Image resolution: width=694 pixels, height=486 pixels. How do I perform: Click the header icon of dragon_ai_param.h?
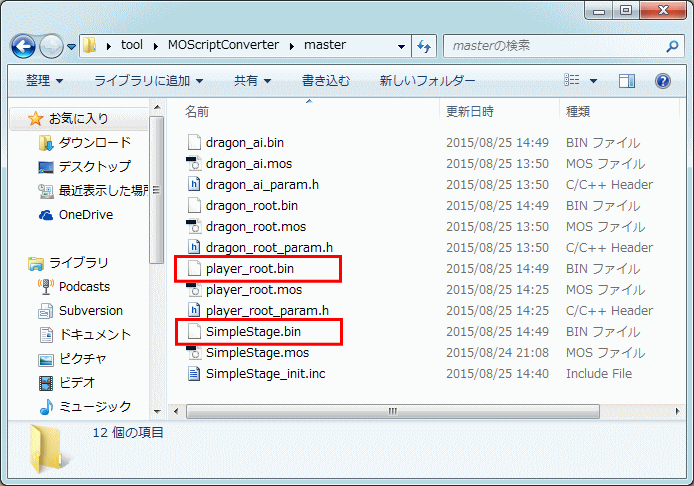[193, 184]
